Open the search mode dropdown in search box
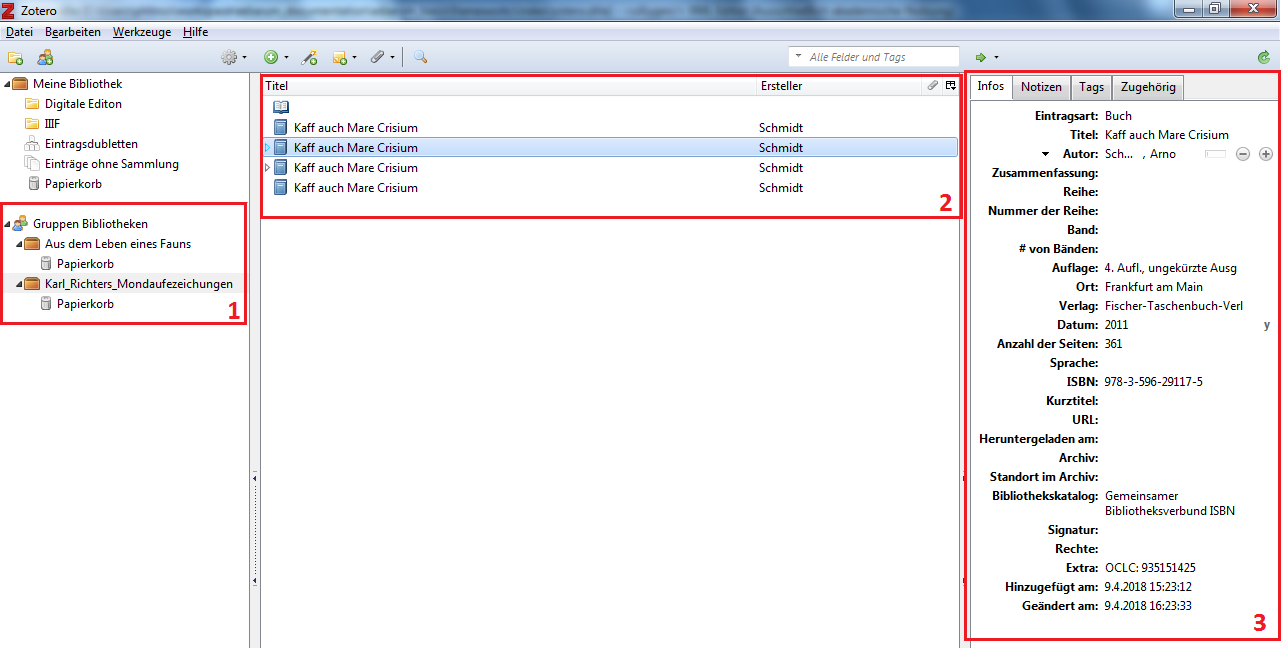 coord(797,58)
